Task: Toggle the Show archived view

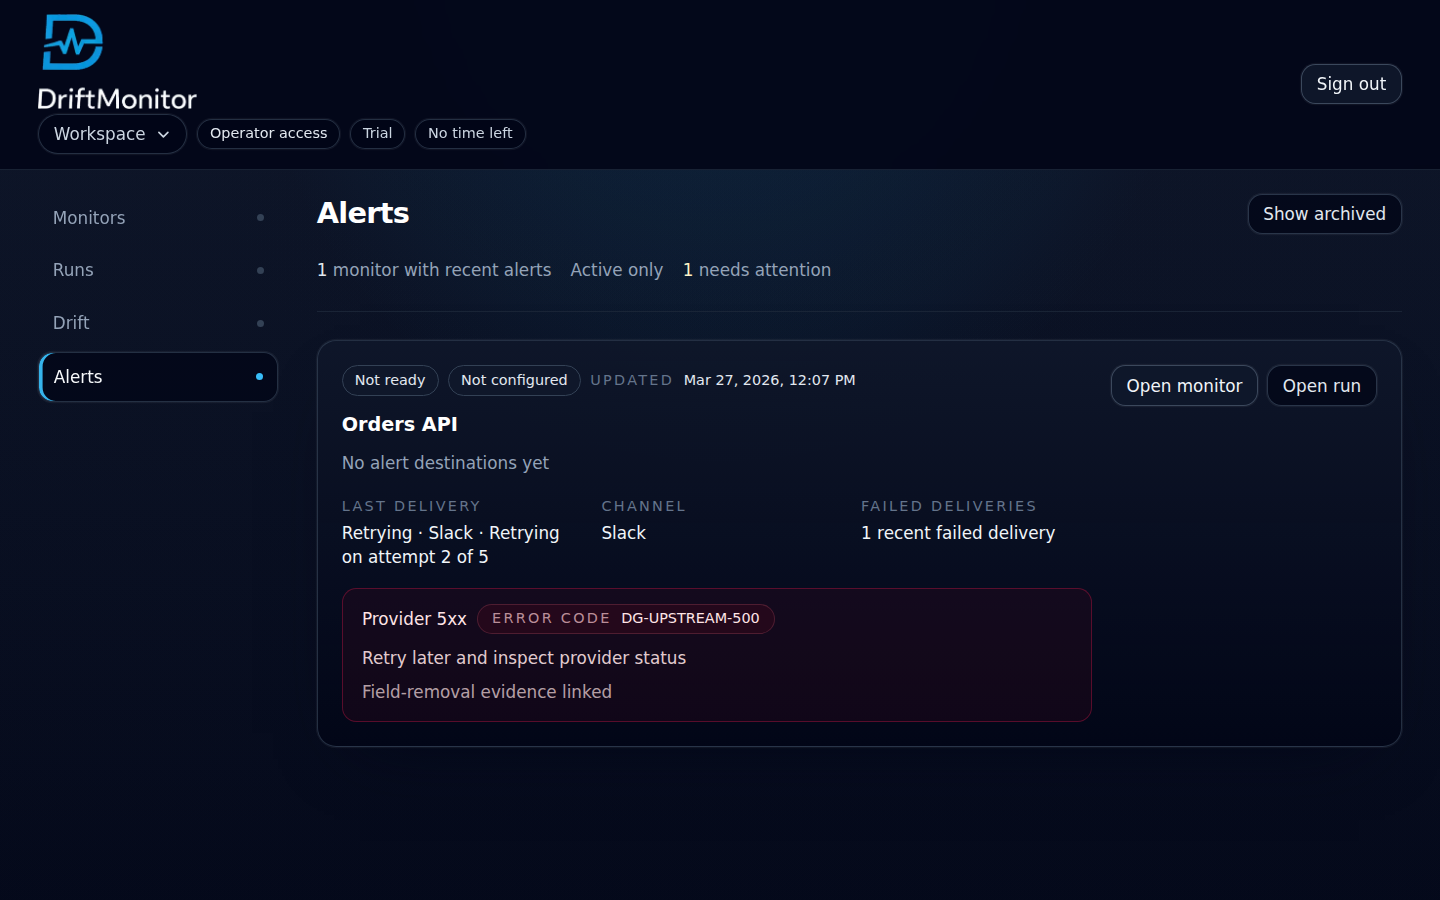Action: [x=1324, y=214]
